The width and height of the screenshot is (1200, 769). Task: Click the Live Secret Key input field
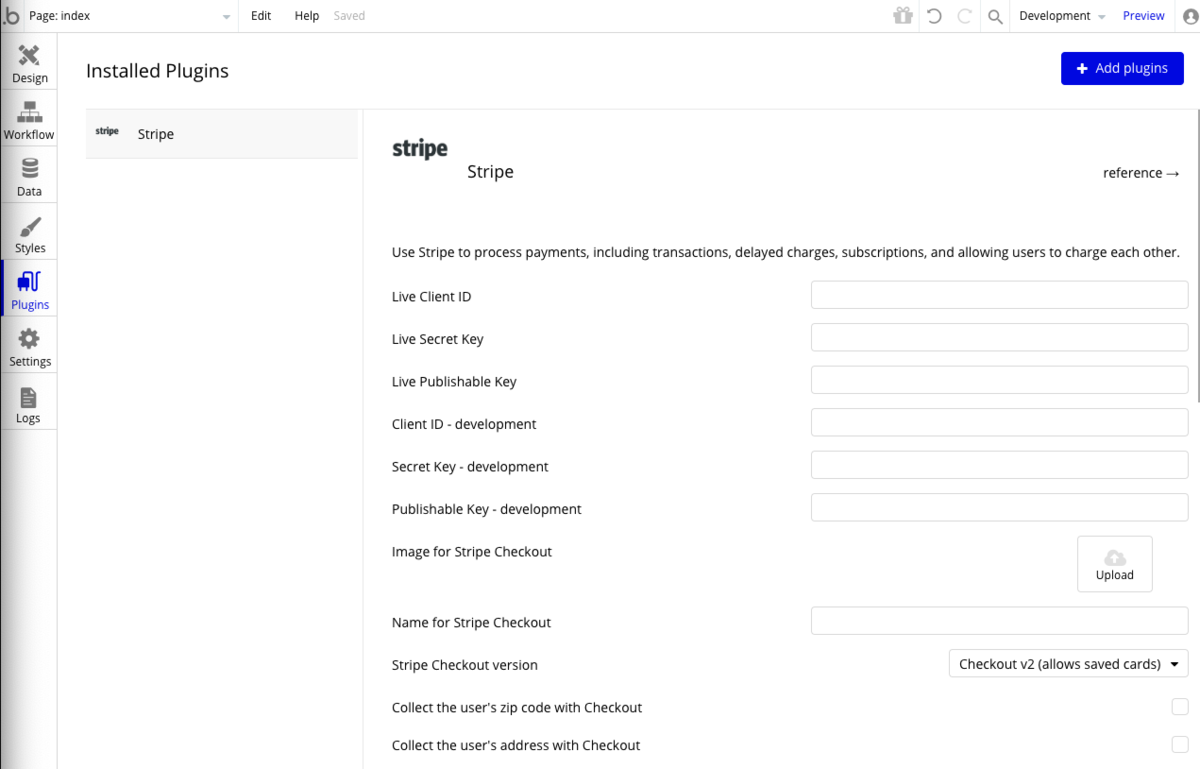[999, 338]
